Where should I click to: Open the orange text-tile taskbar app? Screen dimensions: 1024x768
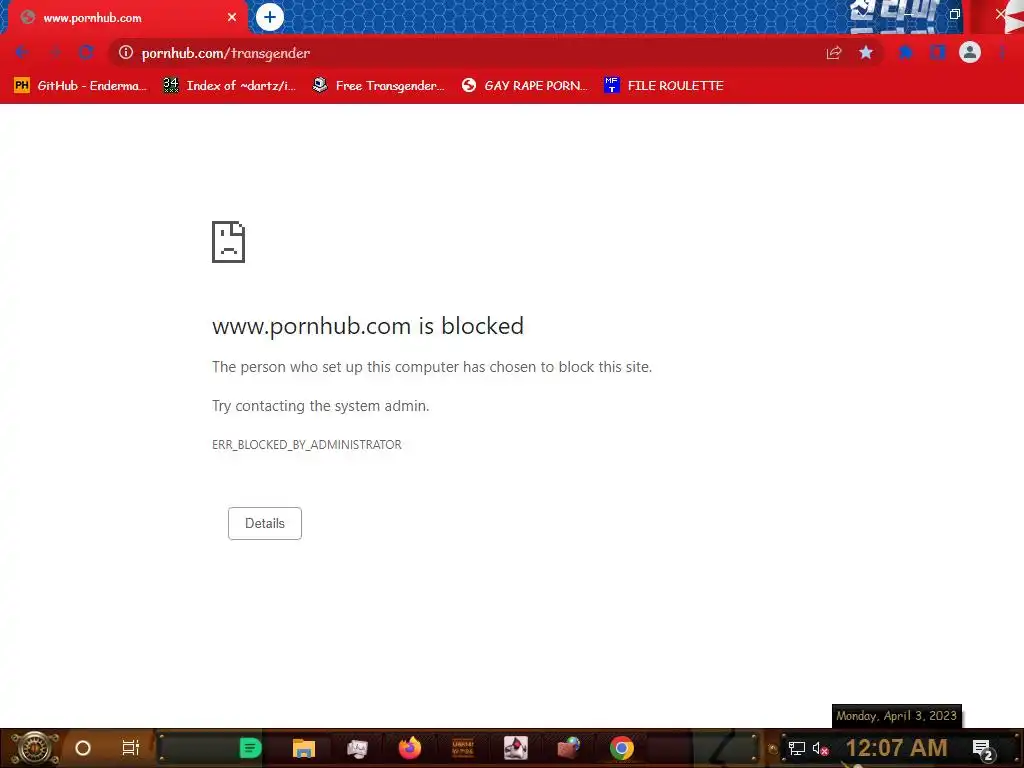point(463,748)
